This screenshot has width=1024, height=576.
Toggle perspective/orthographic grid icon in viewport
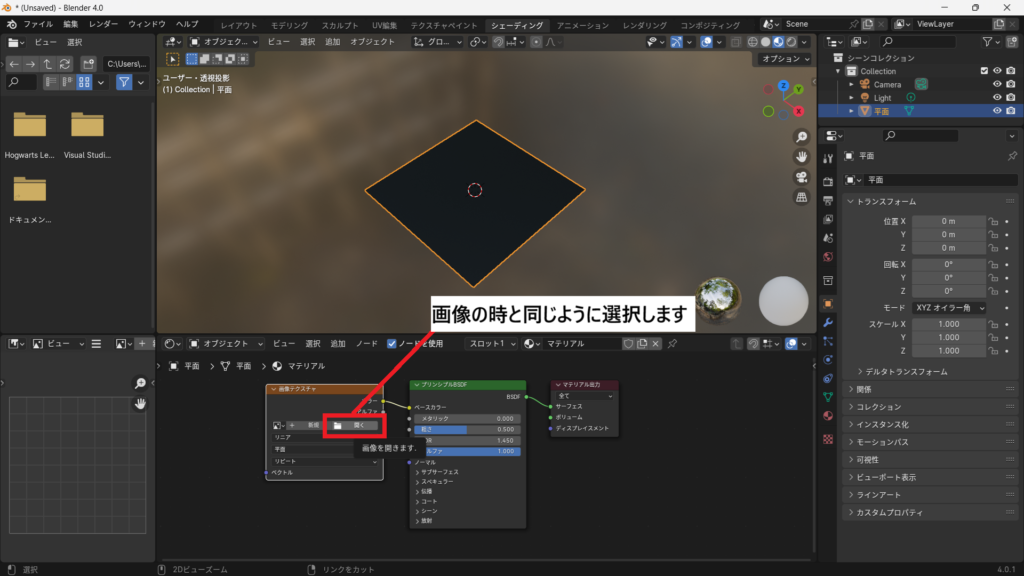tap(801, 198)
